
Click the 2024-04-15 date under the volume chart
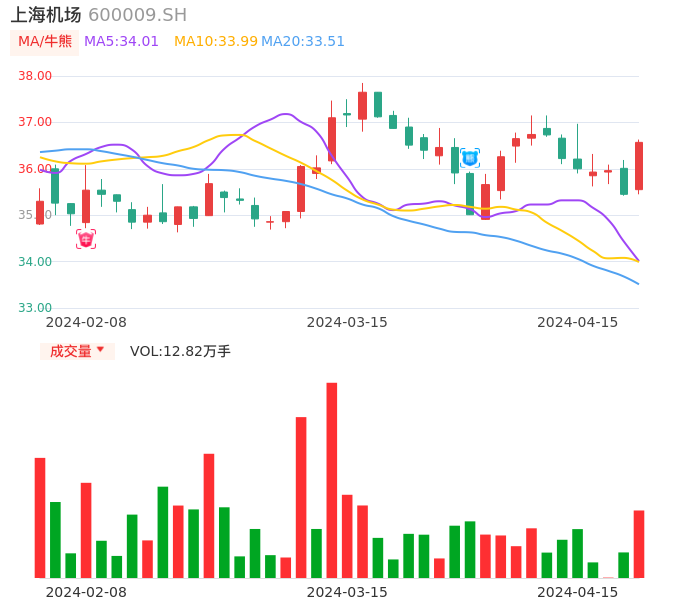coord(578,592)
